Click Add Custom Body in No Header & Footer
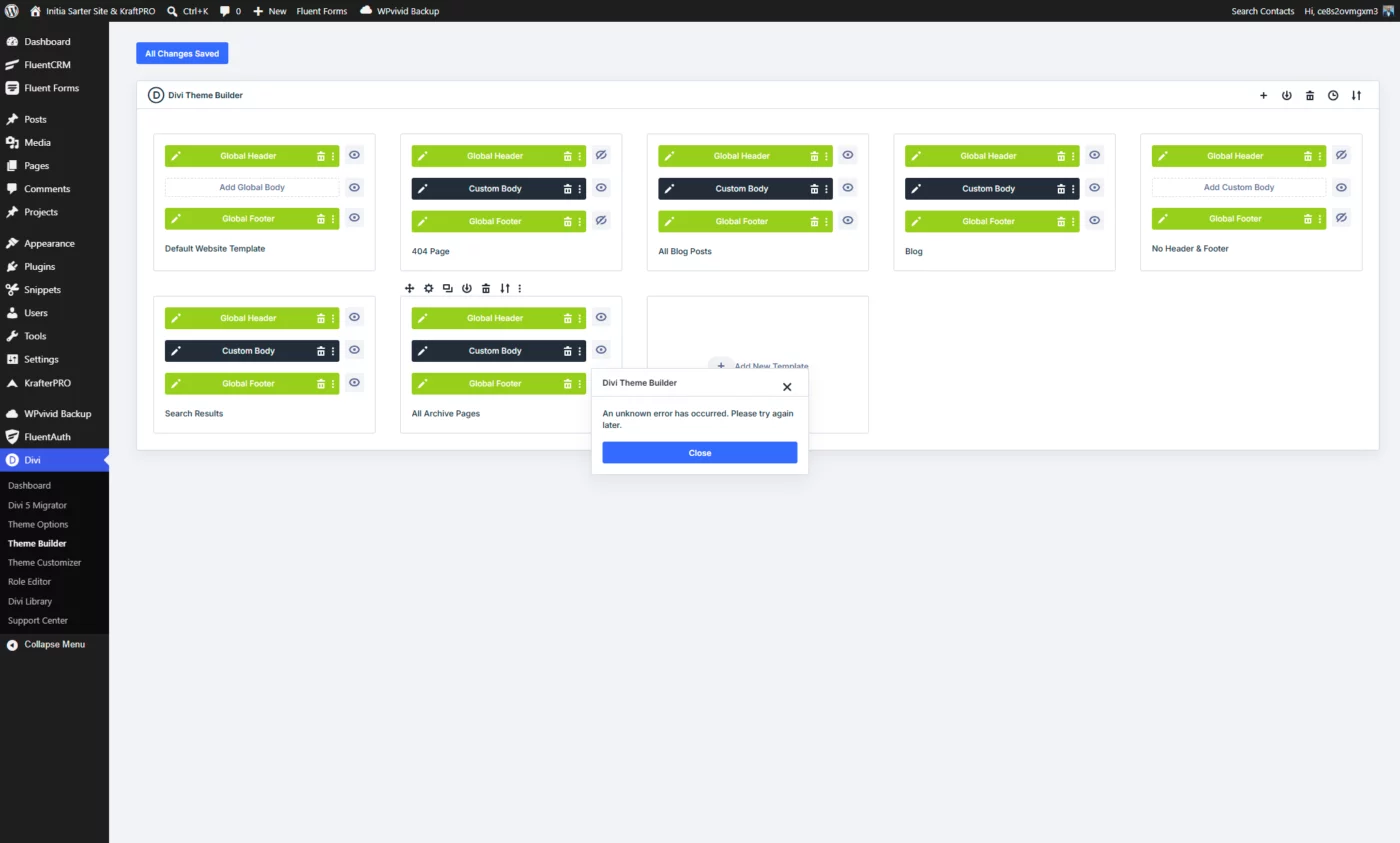The image size is (1400, 843). coord(1239,187)
